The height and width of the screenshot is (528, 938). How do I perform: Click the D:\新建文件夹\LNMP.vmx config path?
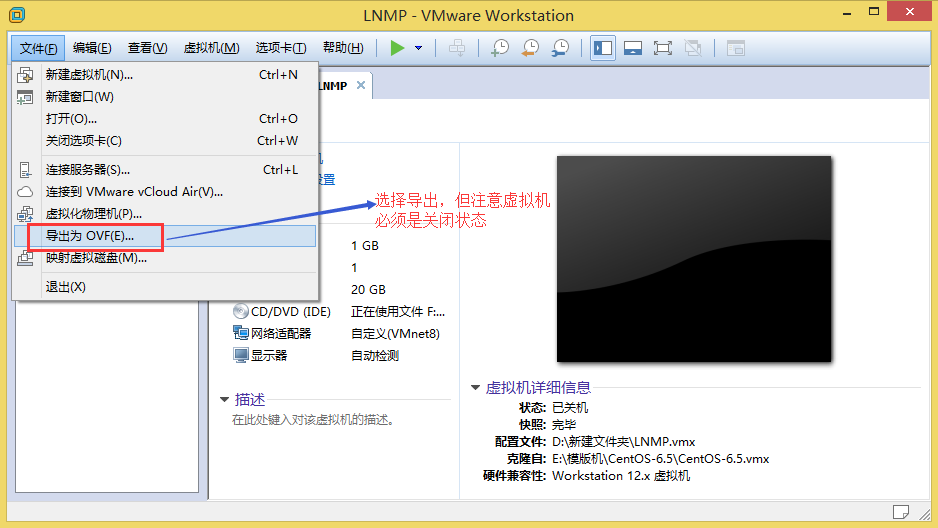pos(623,442)
